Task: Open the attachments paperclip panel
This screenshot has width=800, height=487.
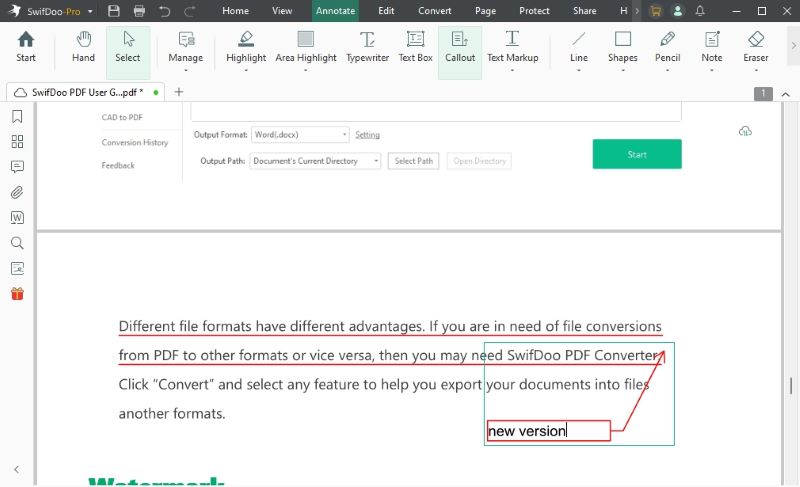Action: [x=17, y=192]
